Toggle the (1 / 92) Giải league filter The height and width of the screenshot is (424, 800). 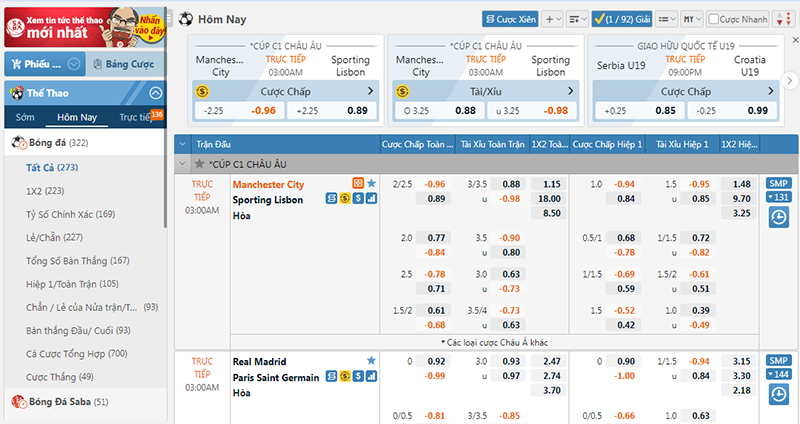coord(622,19)
